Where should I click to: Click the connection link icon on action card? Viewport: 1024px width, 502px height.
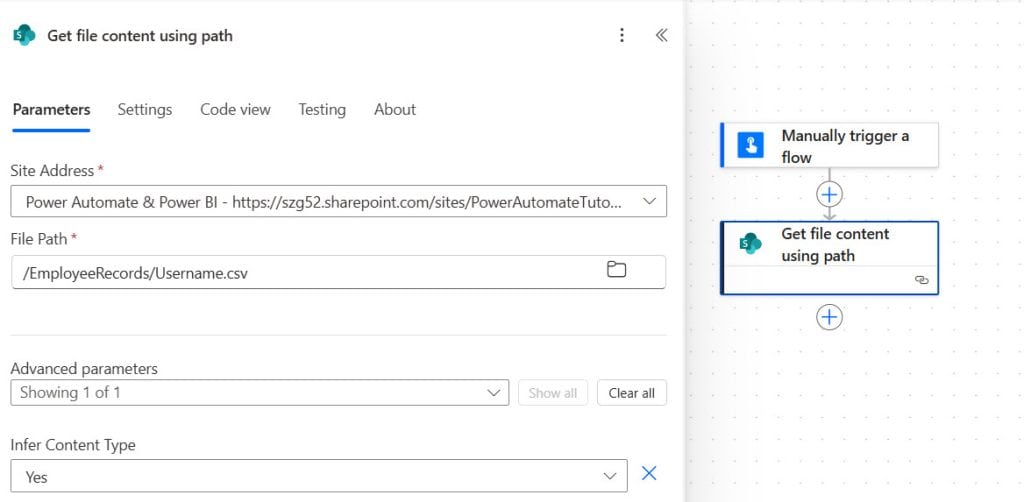pyautogui.click(x=921, y=279)
